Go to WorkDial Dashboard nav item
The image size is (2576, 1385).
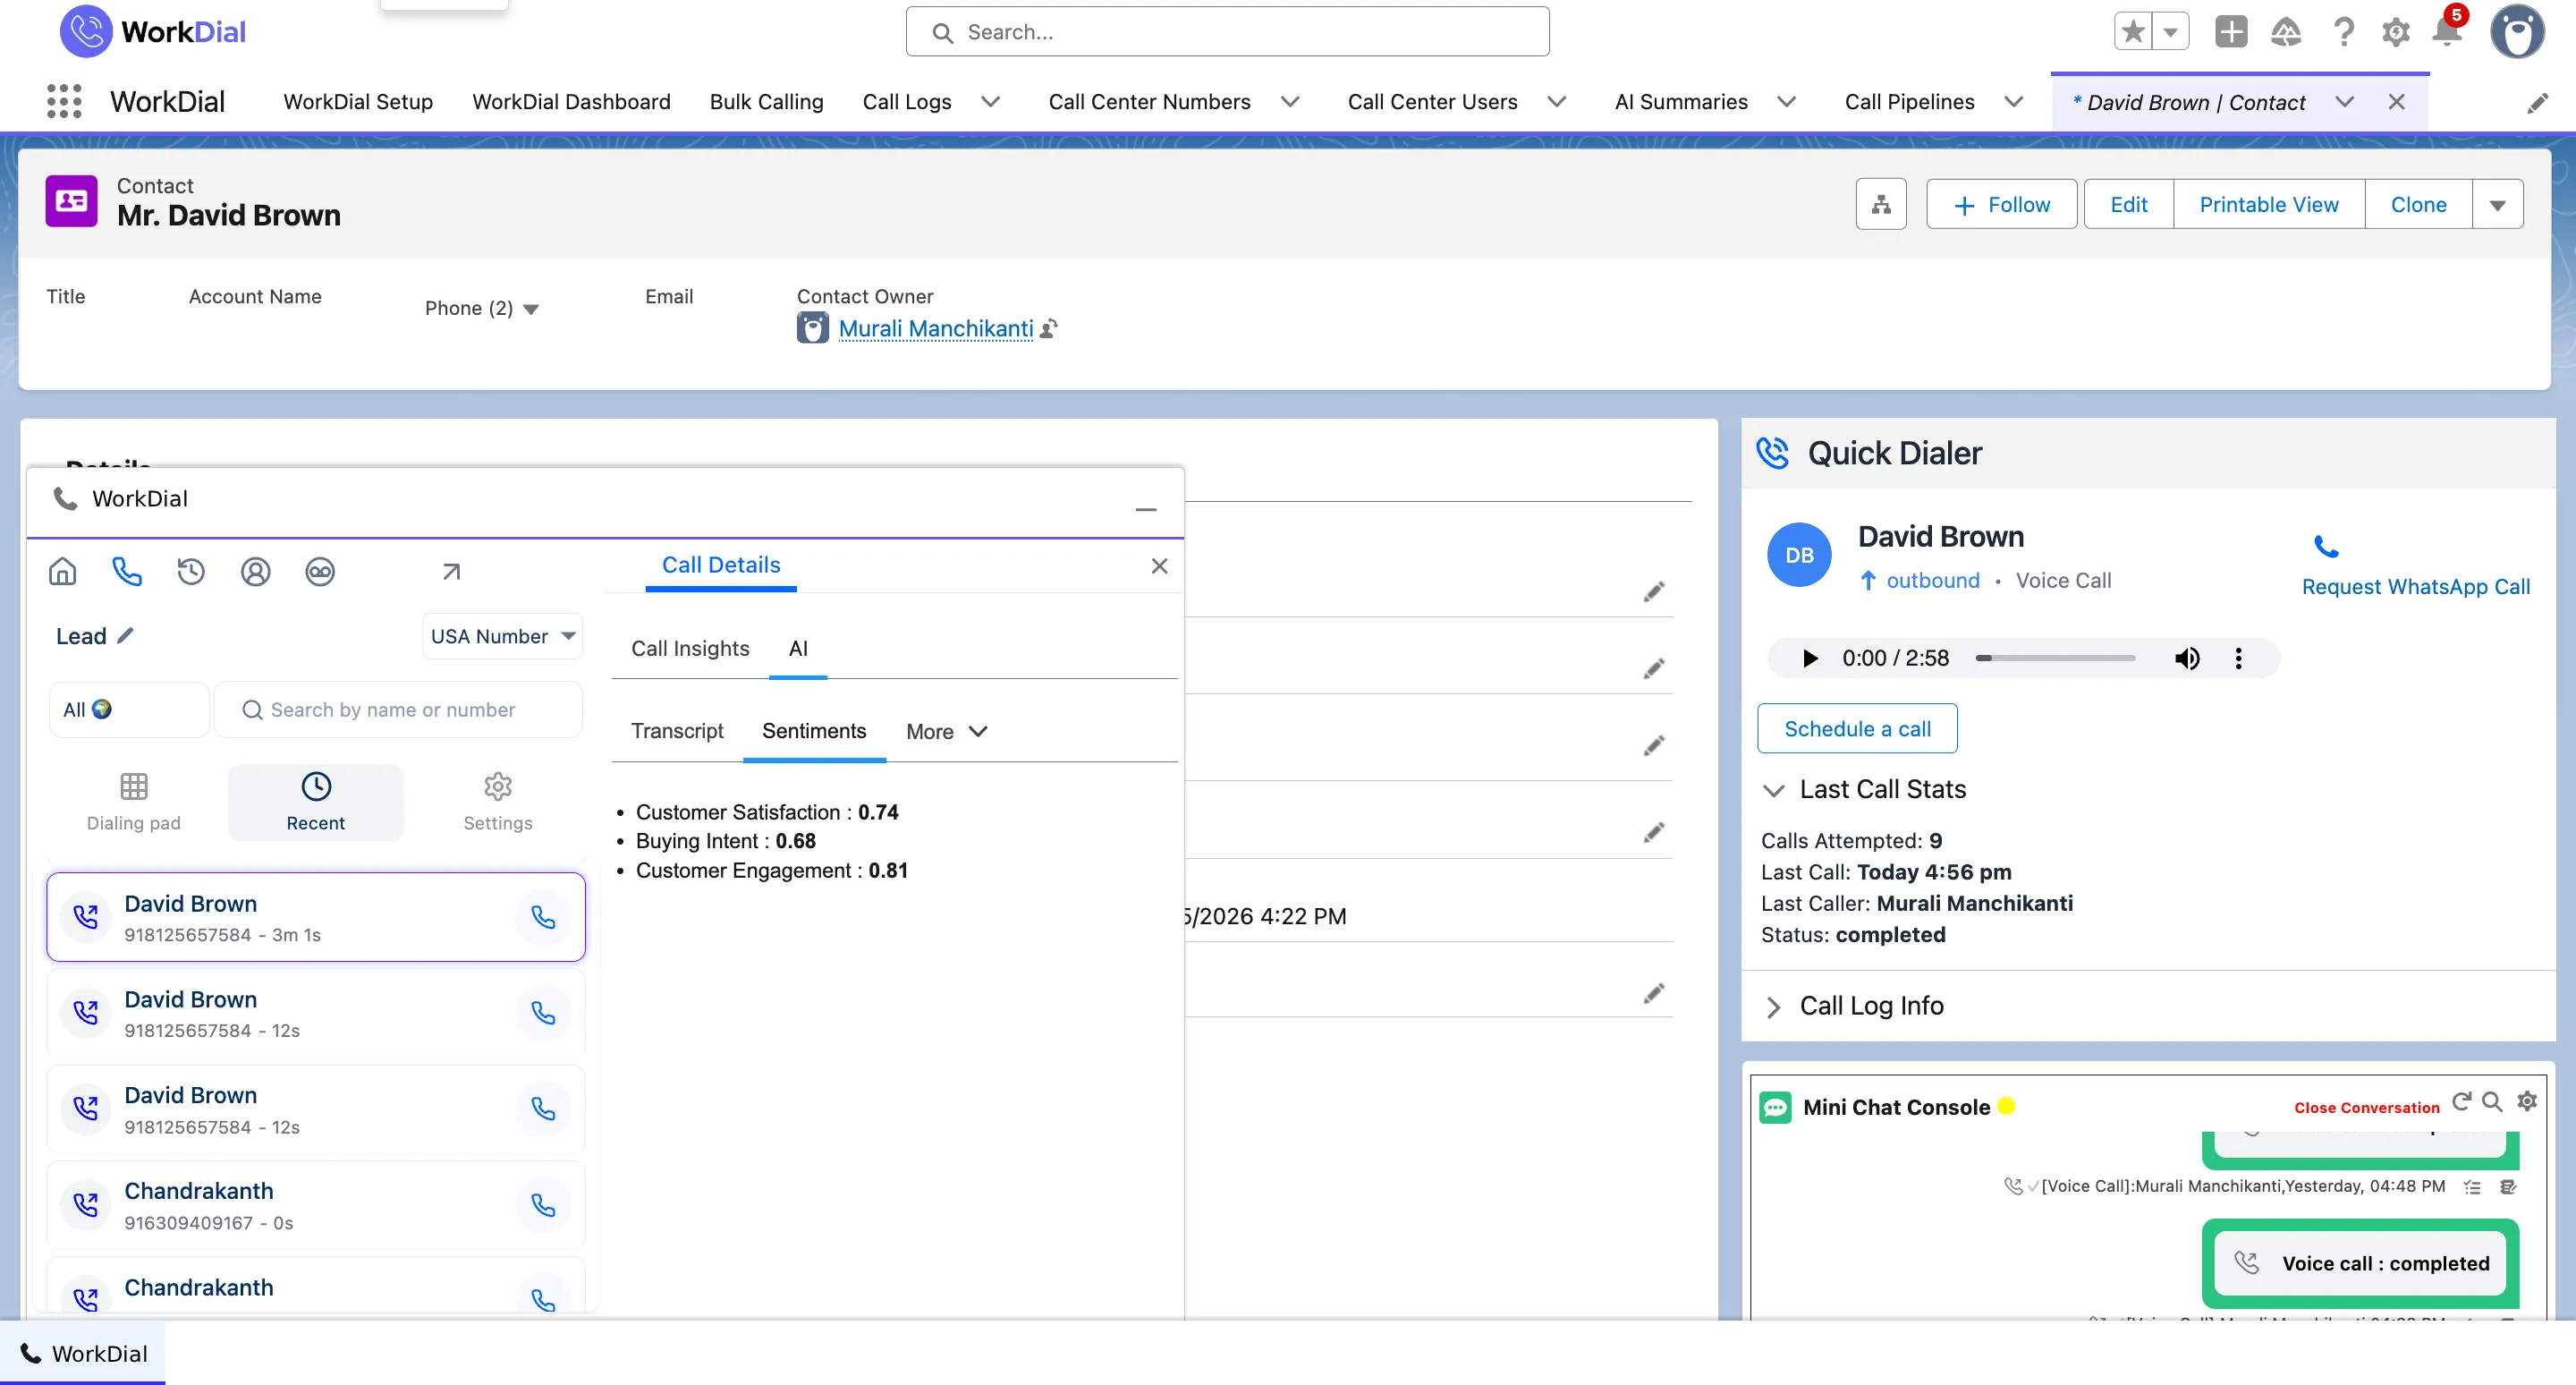tap(571, 102)
